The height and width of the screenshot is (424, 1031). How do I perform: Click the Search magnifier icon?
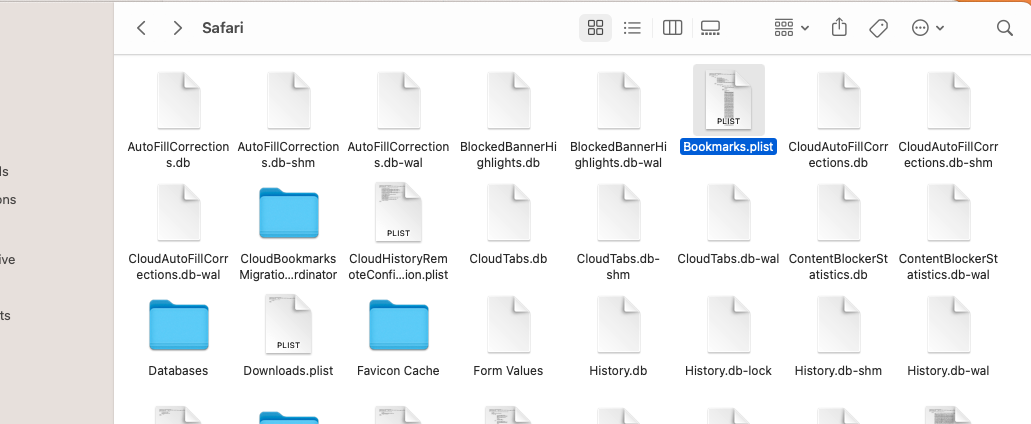(x=1004, y=28)
